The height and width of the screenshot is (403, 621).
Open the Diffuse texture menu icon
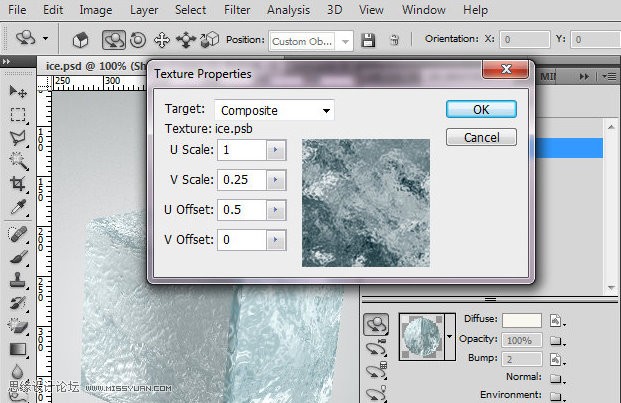tap(557, 320)
